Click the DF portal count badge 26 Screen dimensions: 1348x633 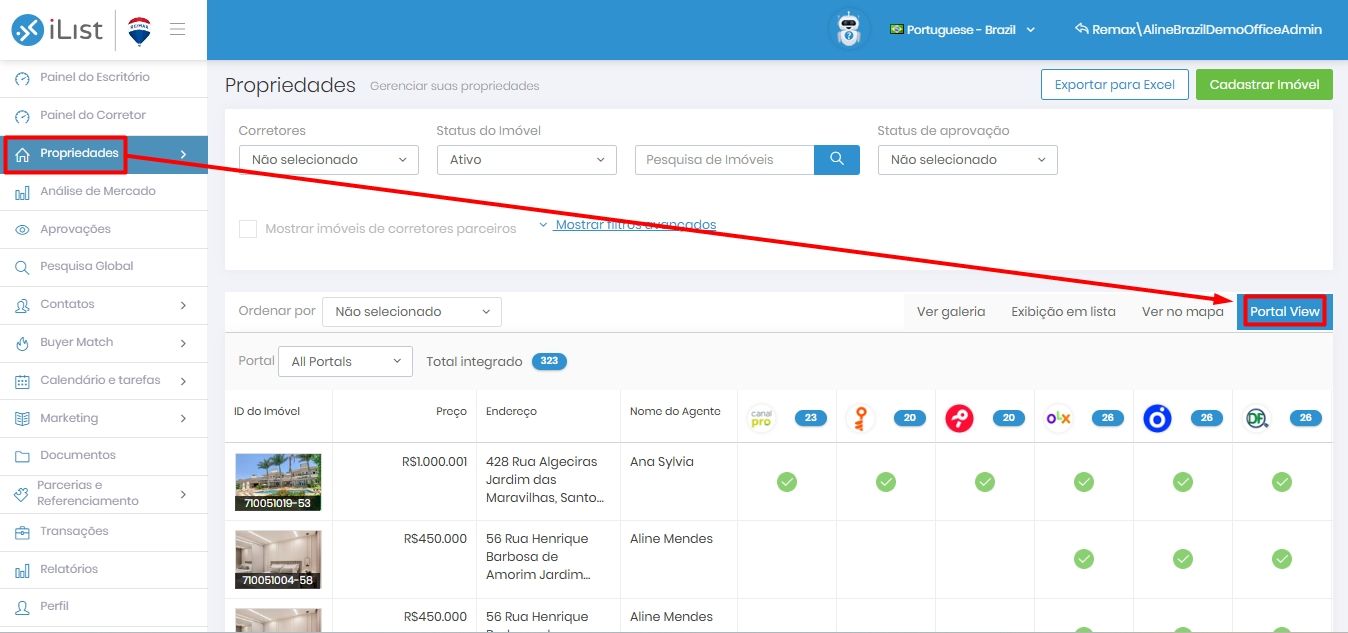click(x=1305, y=418)
